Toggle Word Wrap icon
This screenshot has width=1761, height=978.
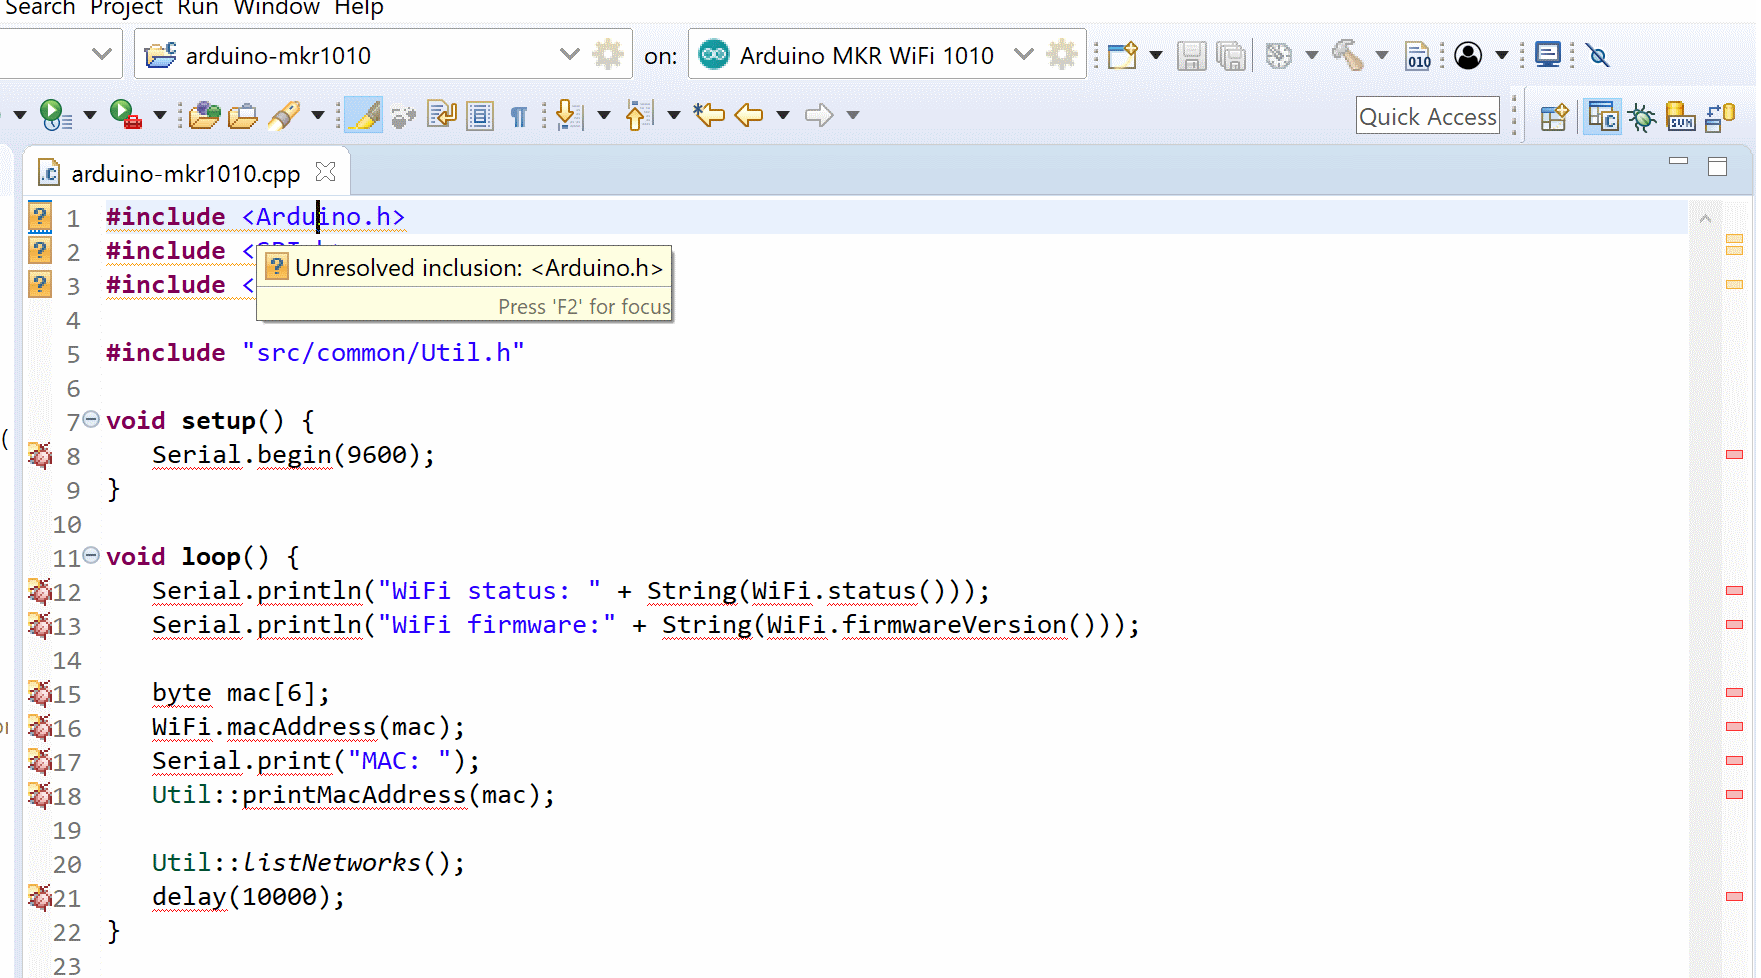pos(442,115)
